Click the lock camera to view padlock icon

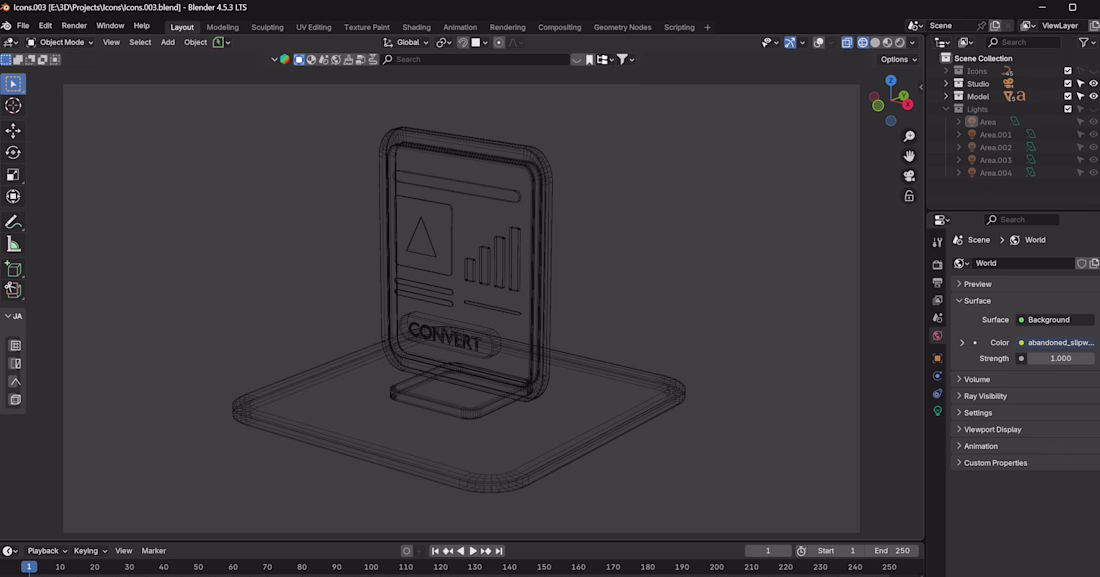909,196
